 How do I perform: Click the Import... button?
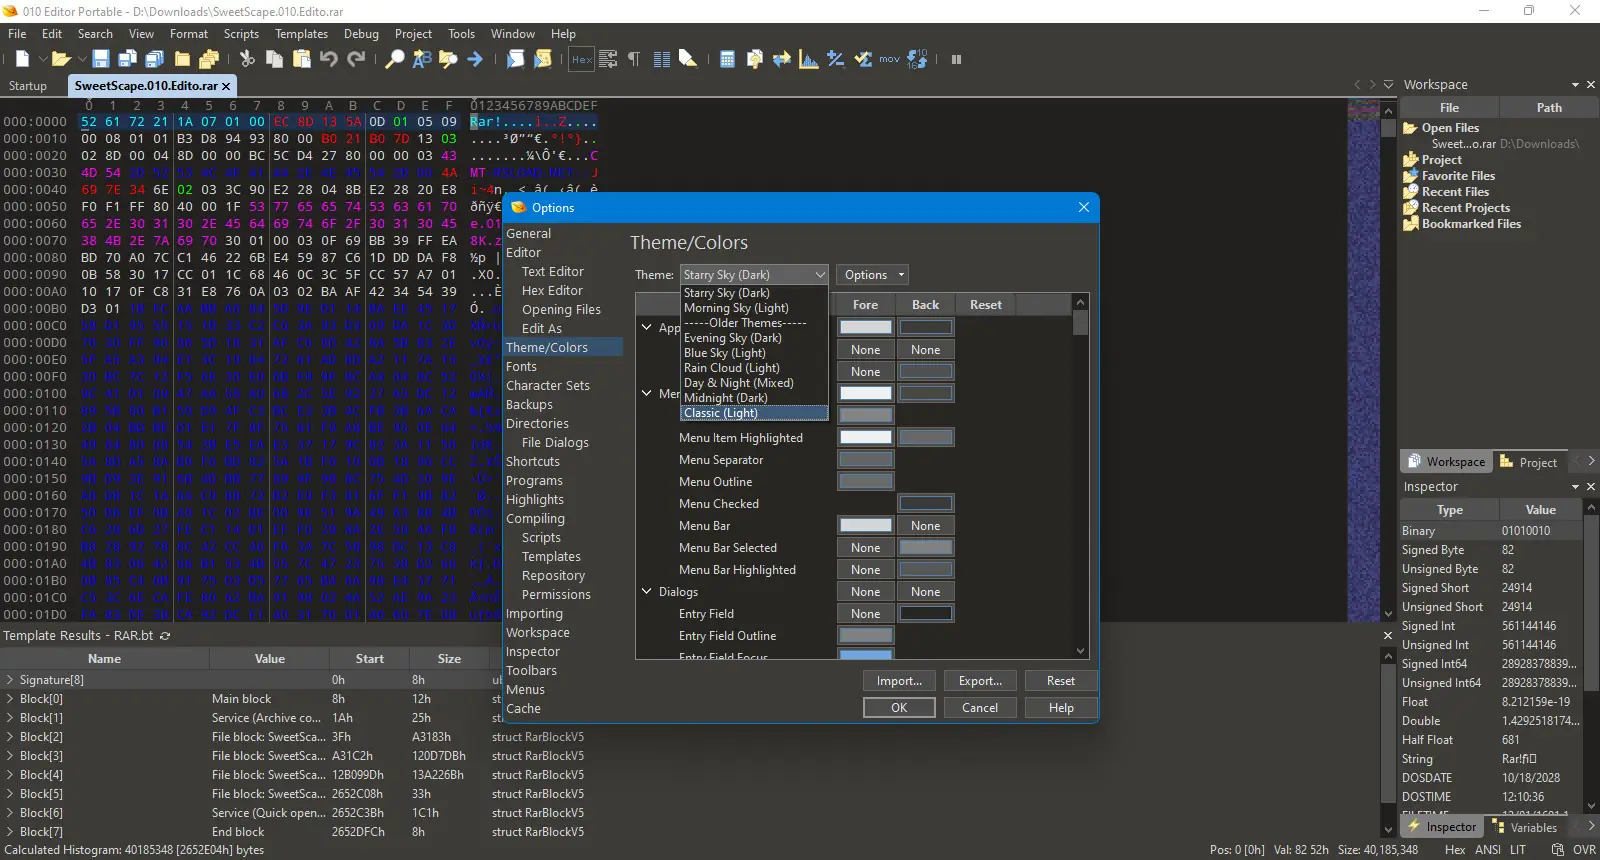pos(899,681)
